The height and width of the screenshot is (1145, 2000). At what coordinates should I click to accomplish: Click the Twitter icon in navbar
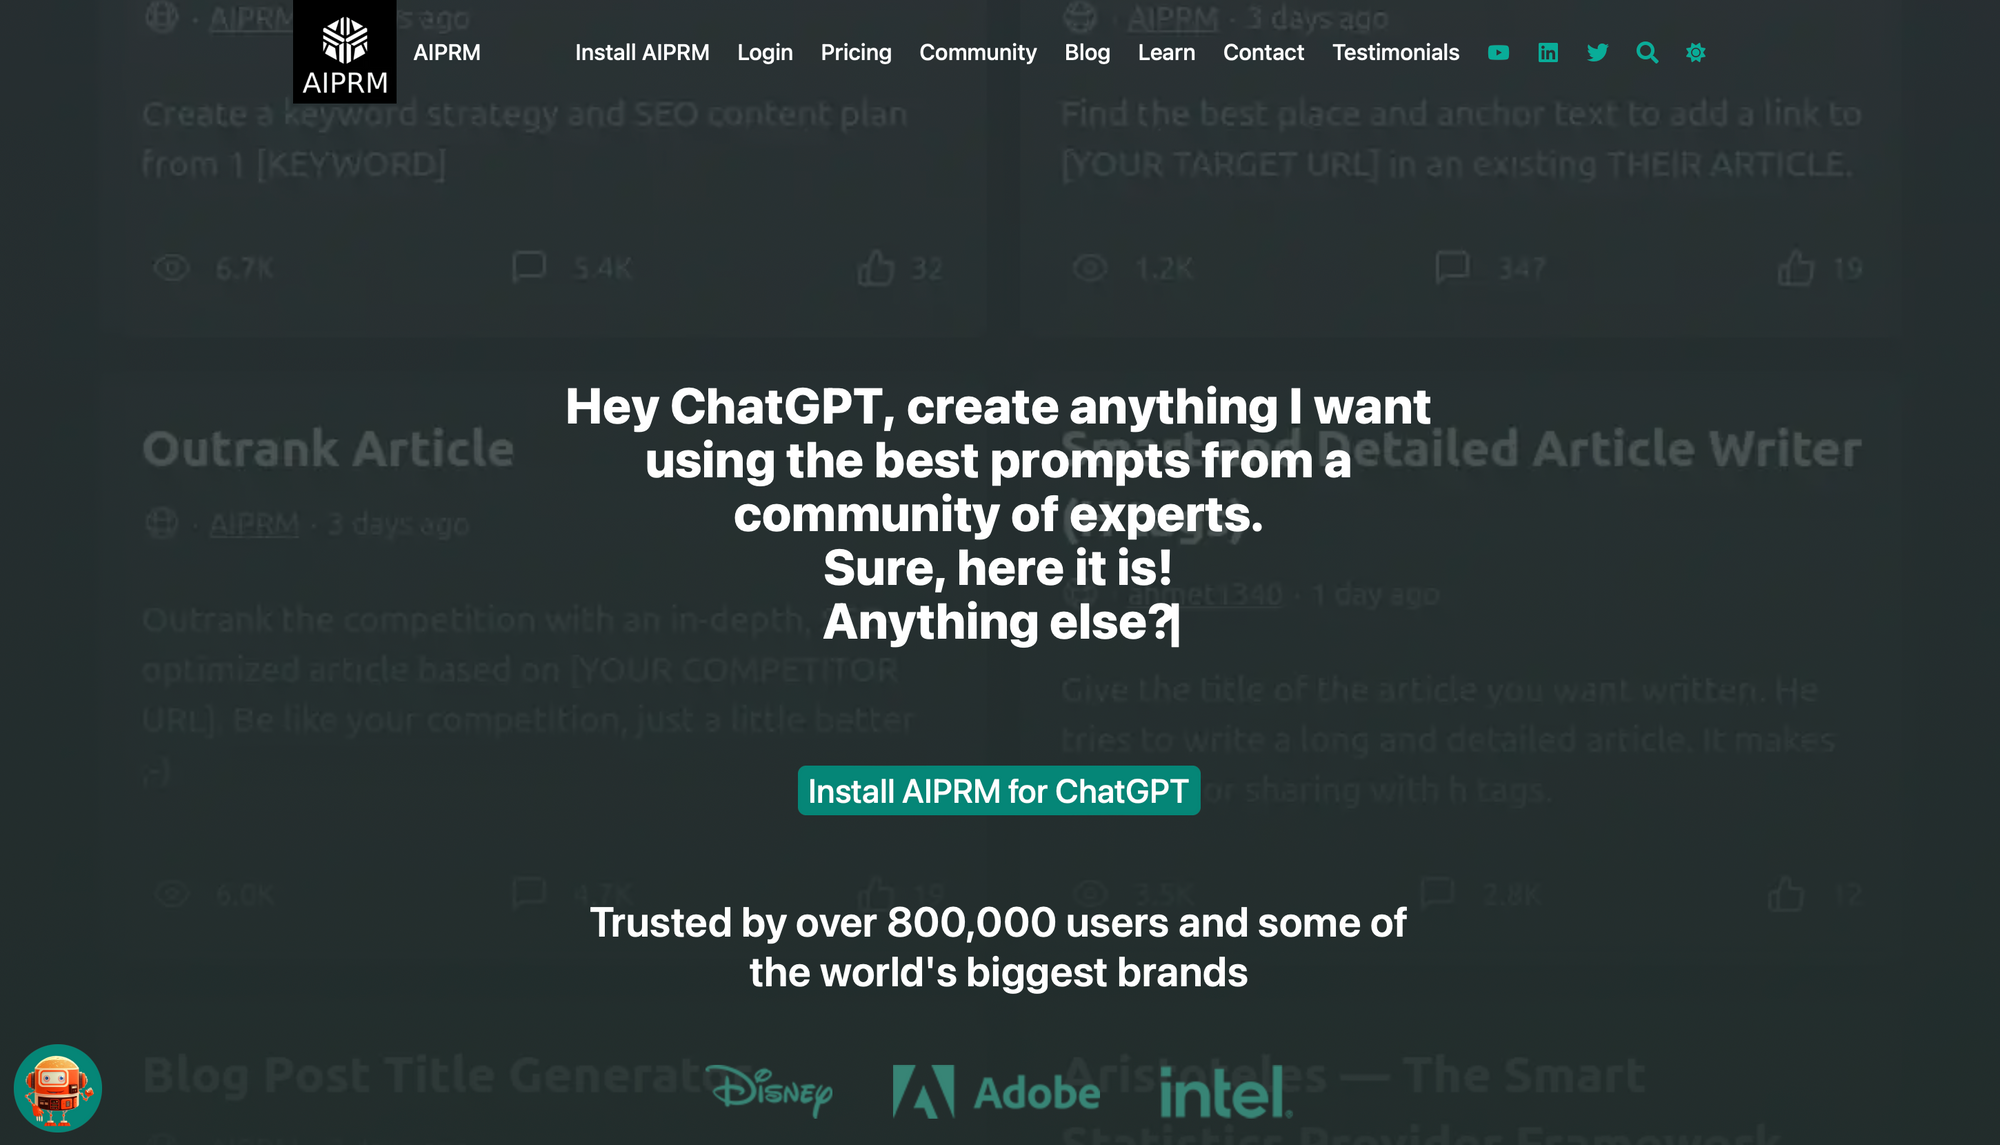[x=1598, y=52]
